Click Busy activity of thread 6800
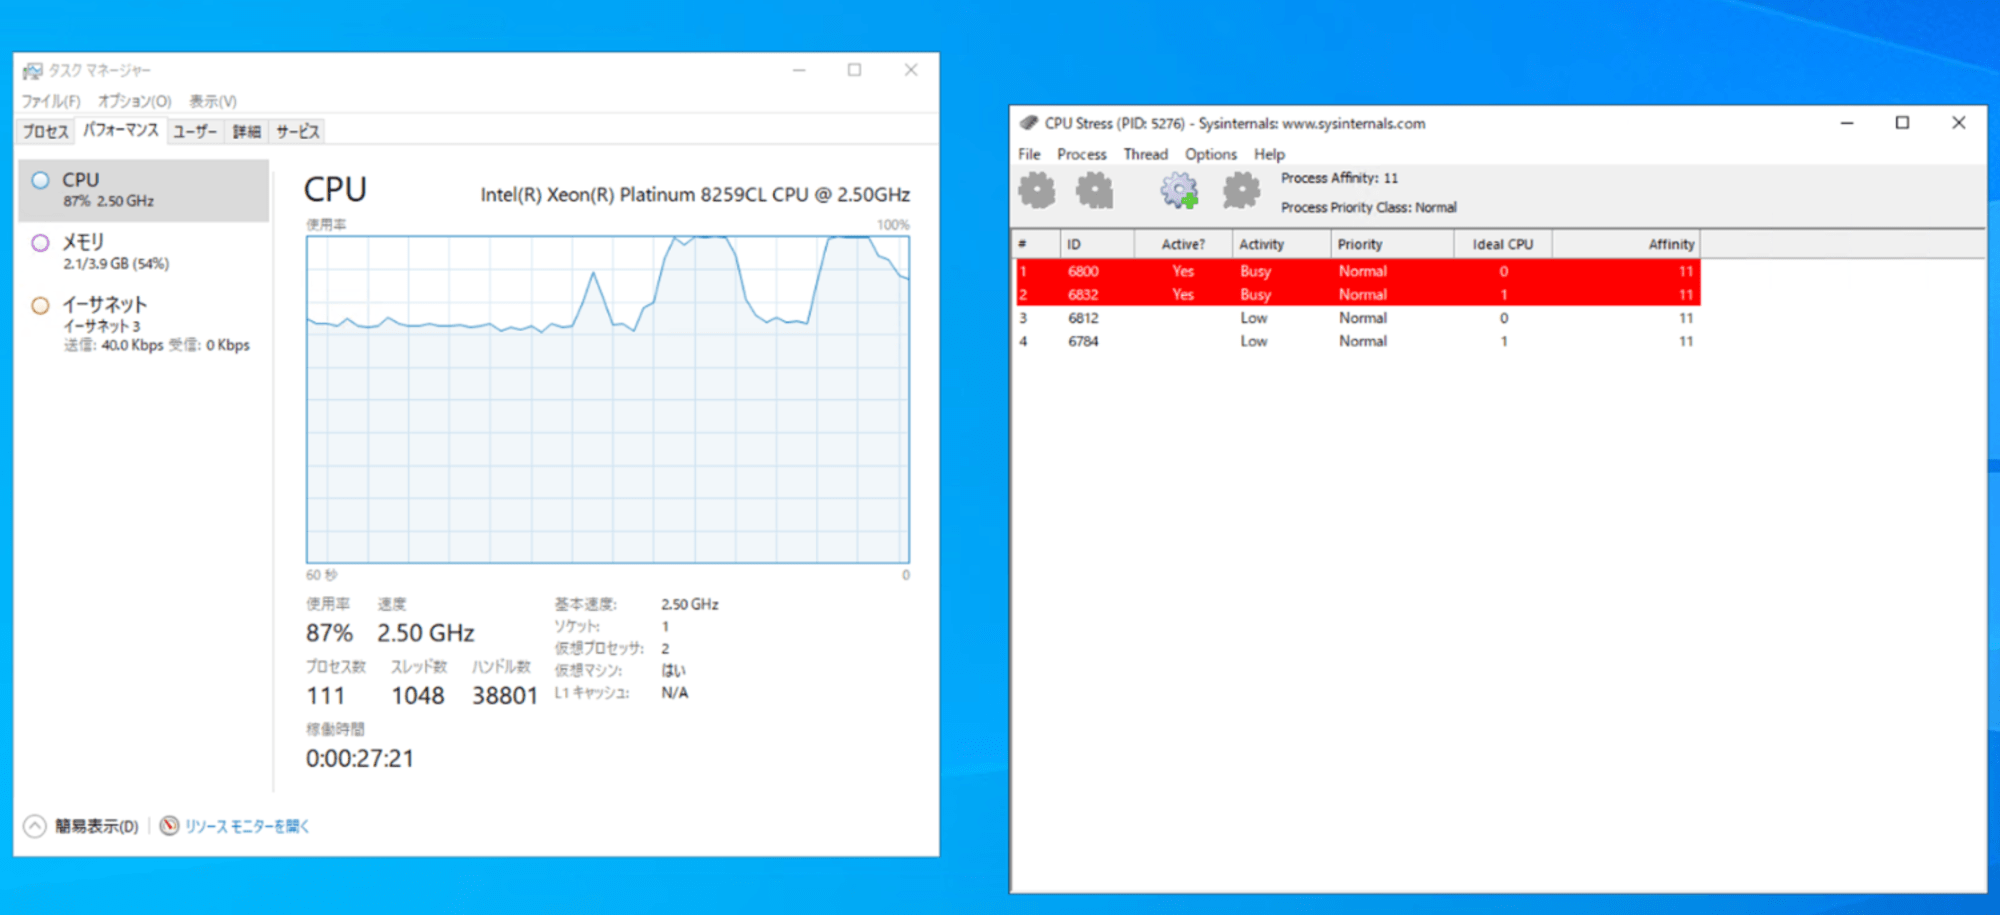This screenshot has width=2000, height=915. (x=1255, y=271)
